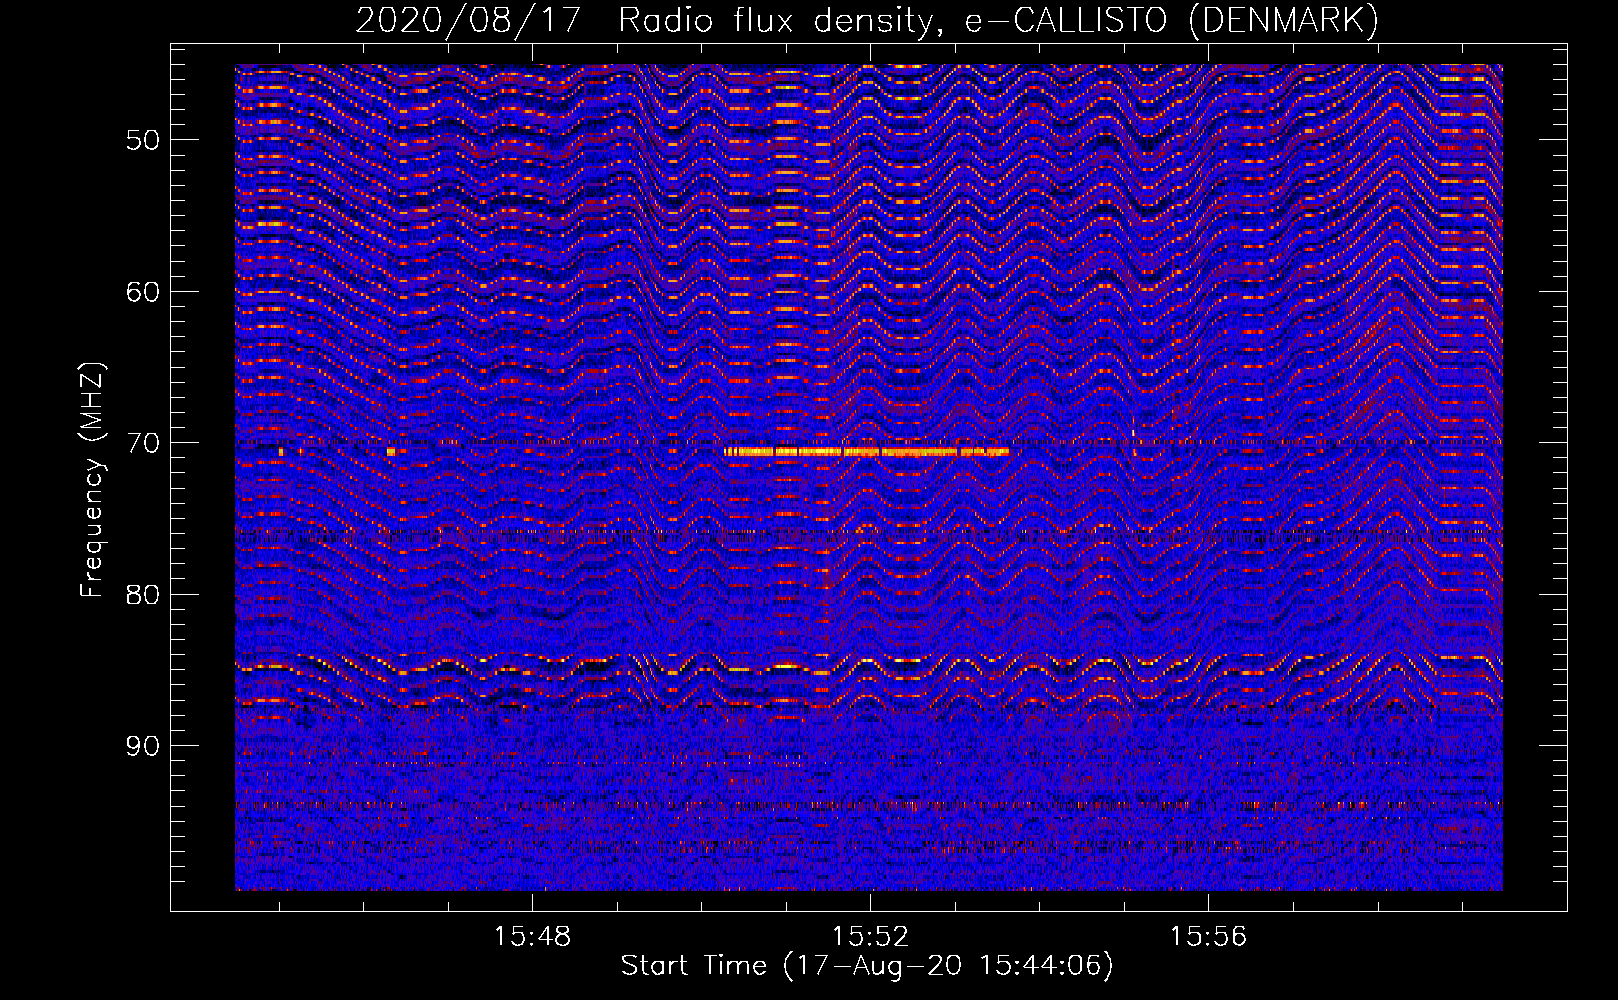Click the 90 frequency tick label
The image size is (1618, 1000).
tap(143, 746)
